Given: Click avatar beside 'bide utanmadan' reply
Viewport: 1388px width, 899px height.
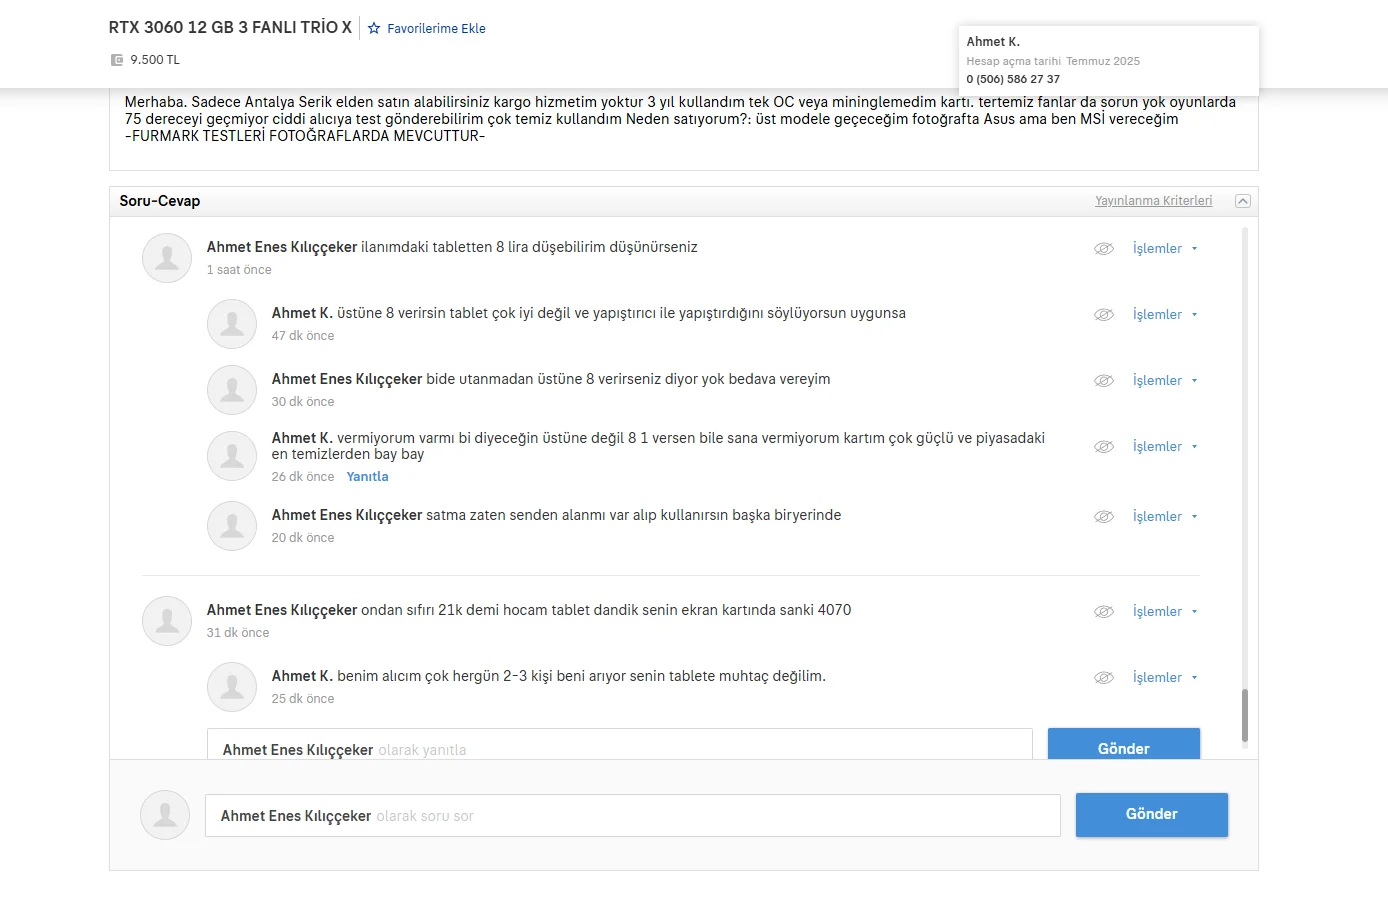Looking at the screenshot, I should [232, 390].
